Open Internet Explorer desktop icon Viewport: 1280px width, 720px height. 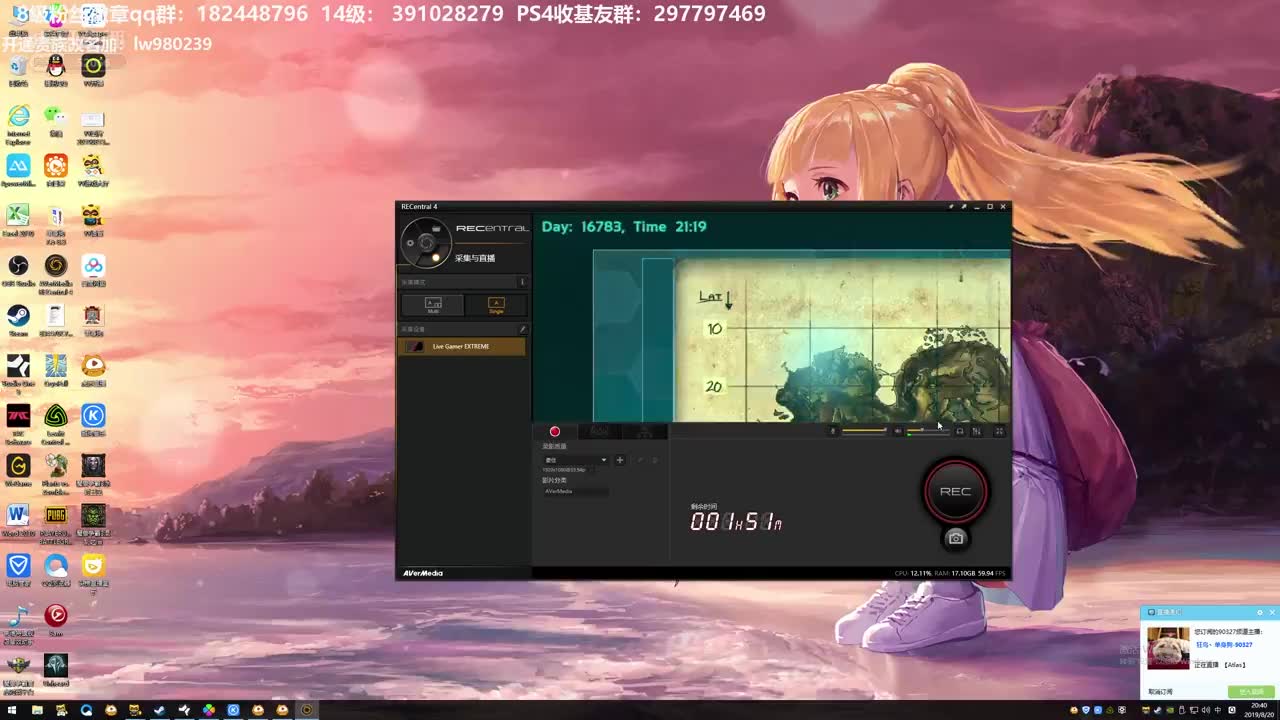(18, 124)
